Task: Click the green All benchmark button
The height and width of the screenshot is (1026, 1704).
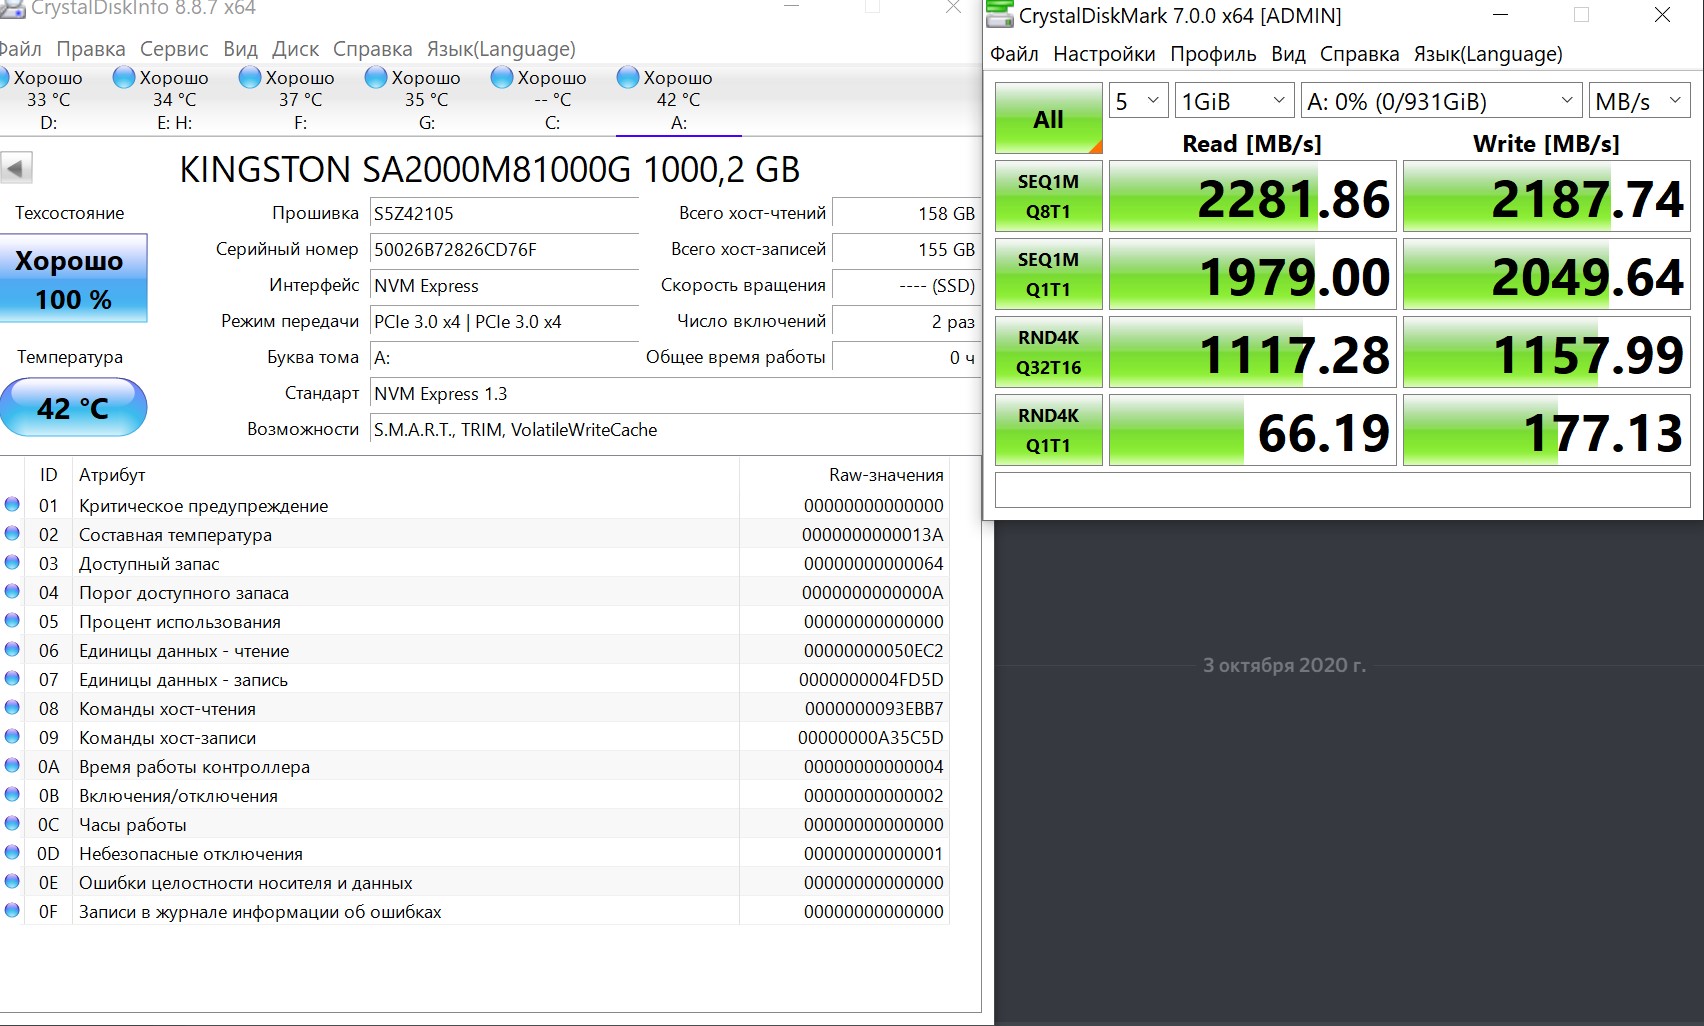Action: (x=1048, y=119)
